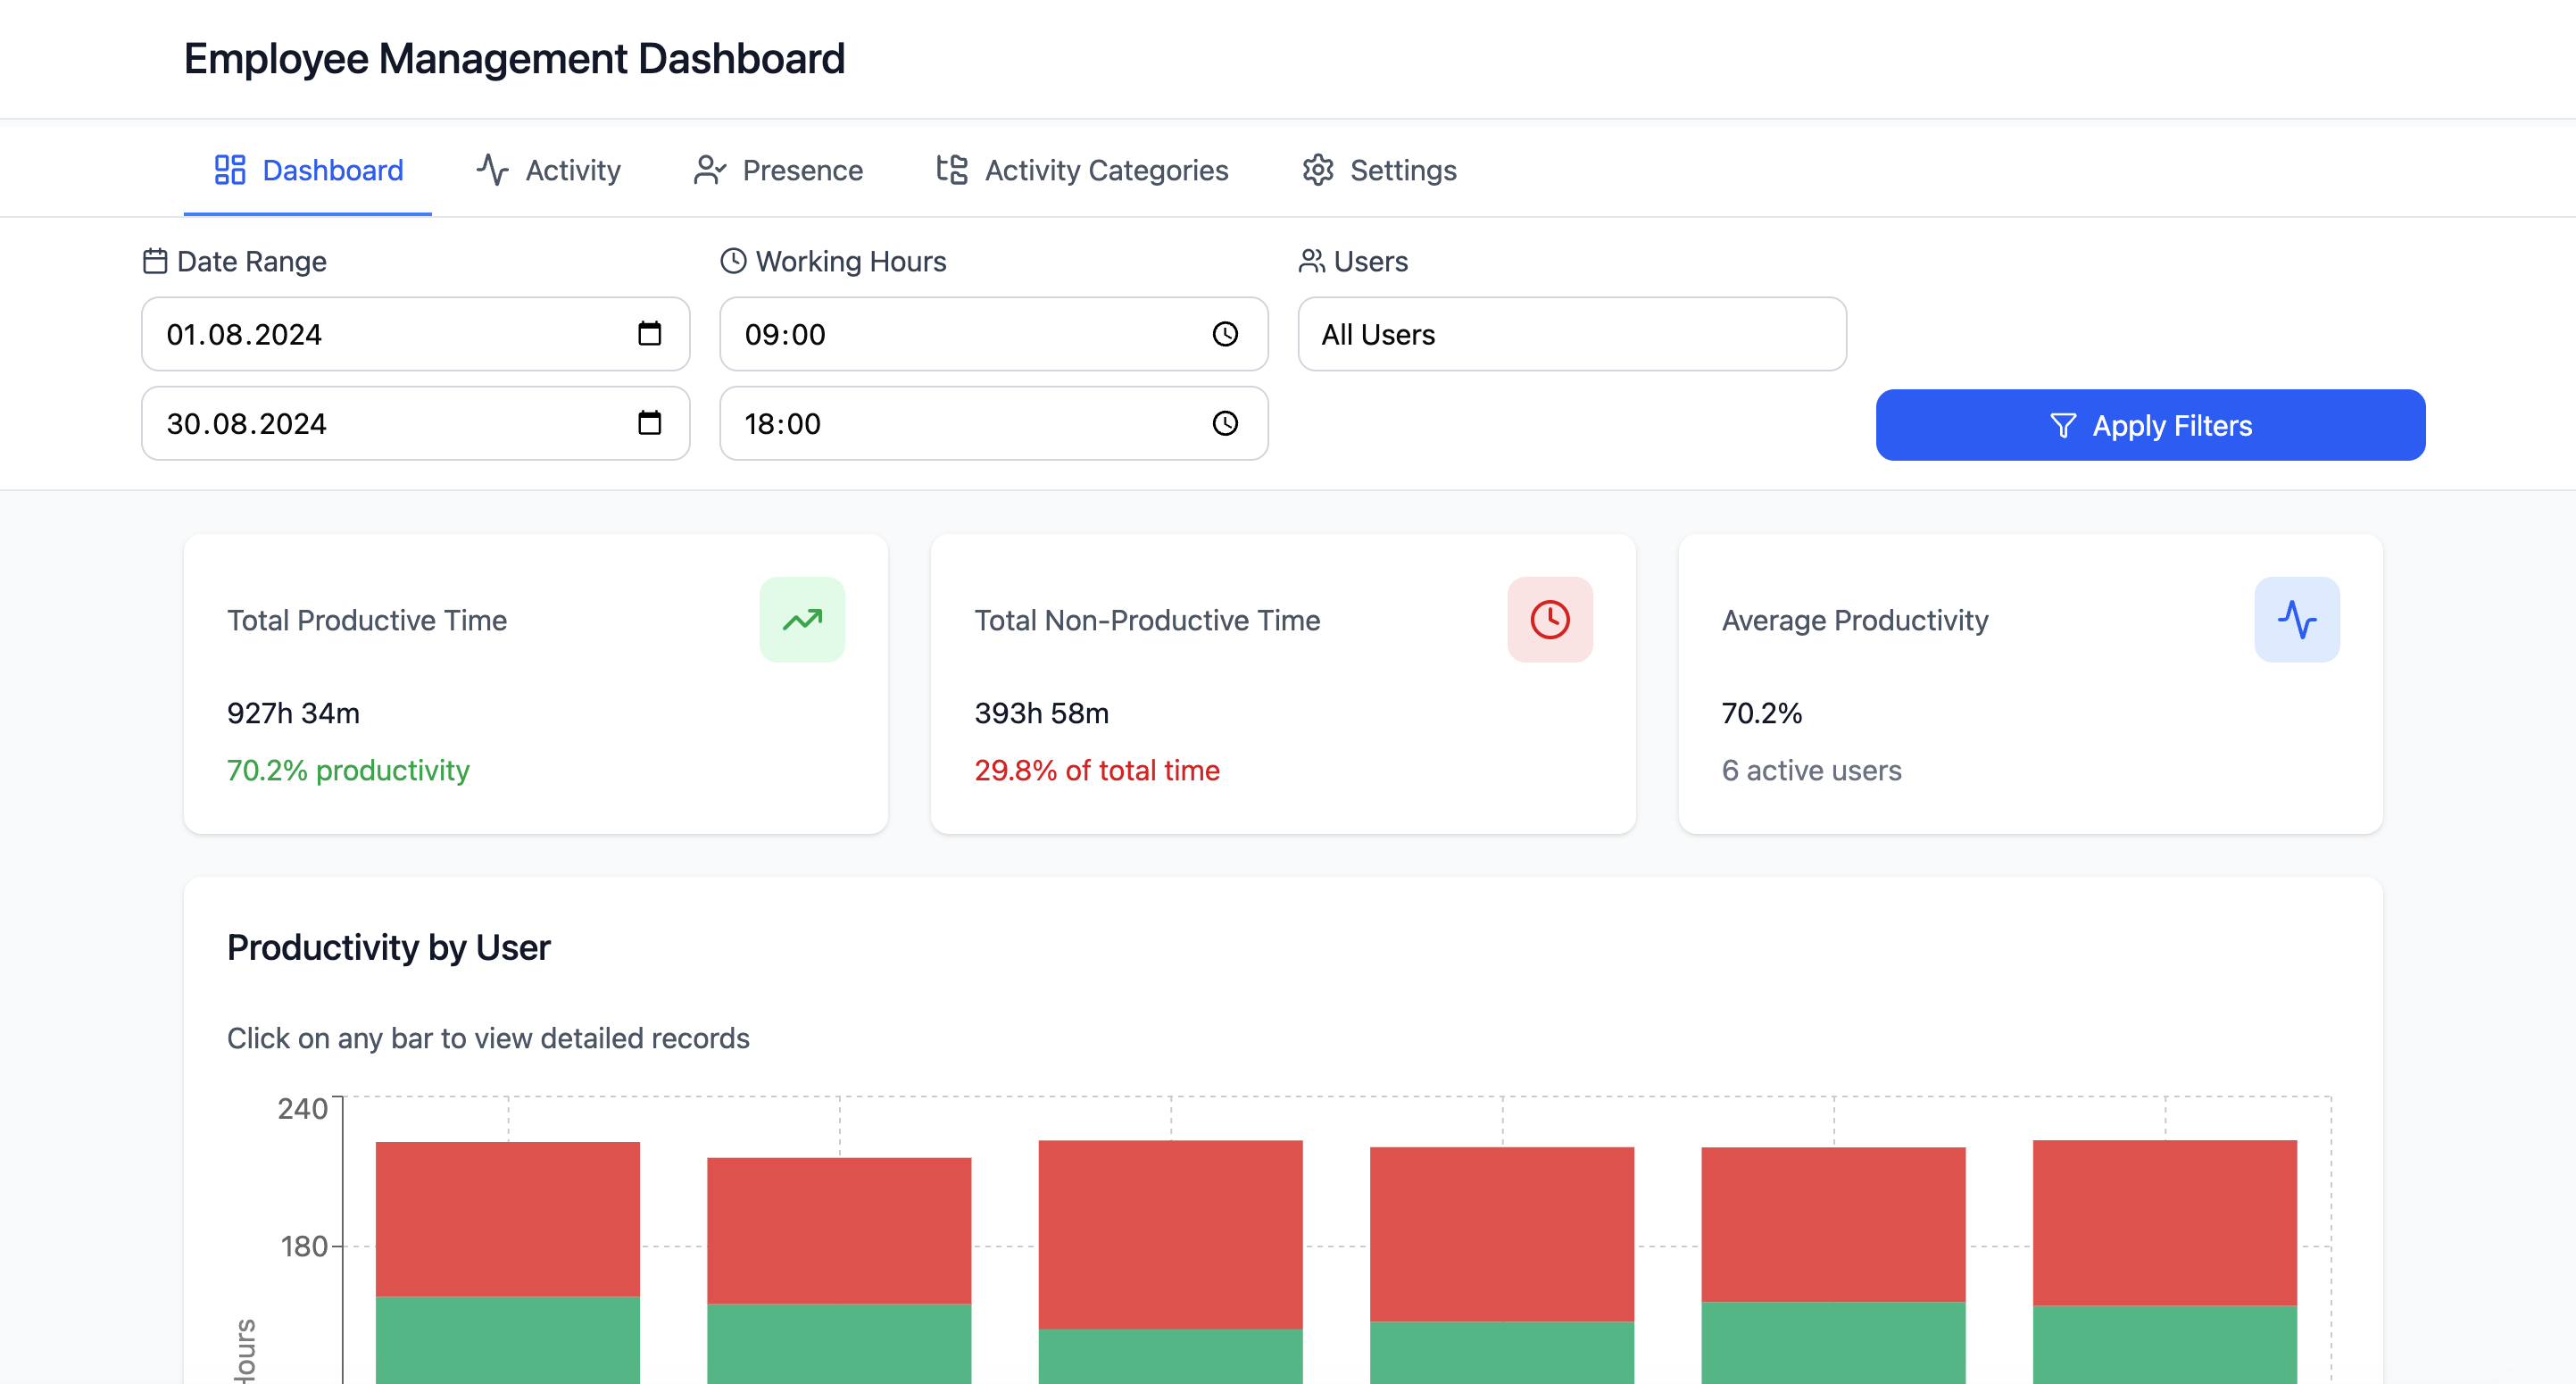Click the clock icon in the 18:00 field
The height and width of the screenshot is (1384, 2576).
click(1225, 423)
